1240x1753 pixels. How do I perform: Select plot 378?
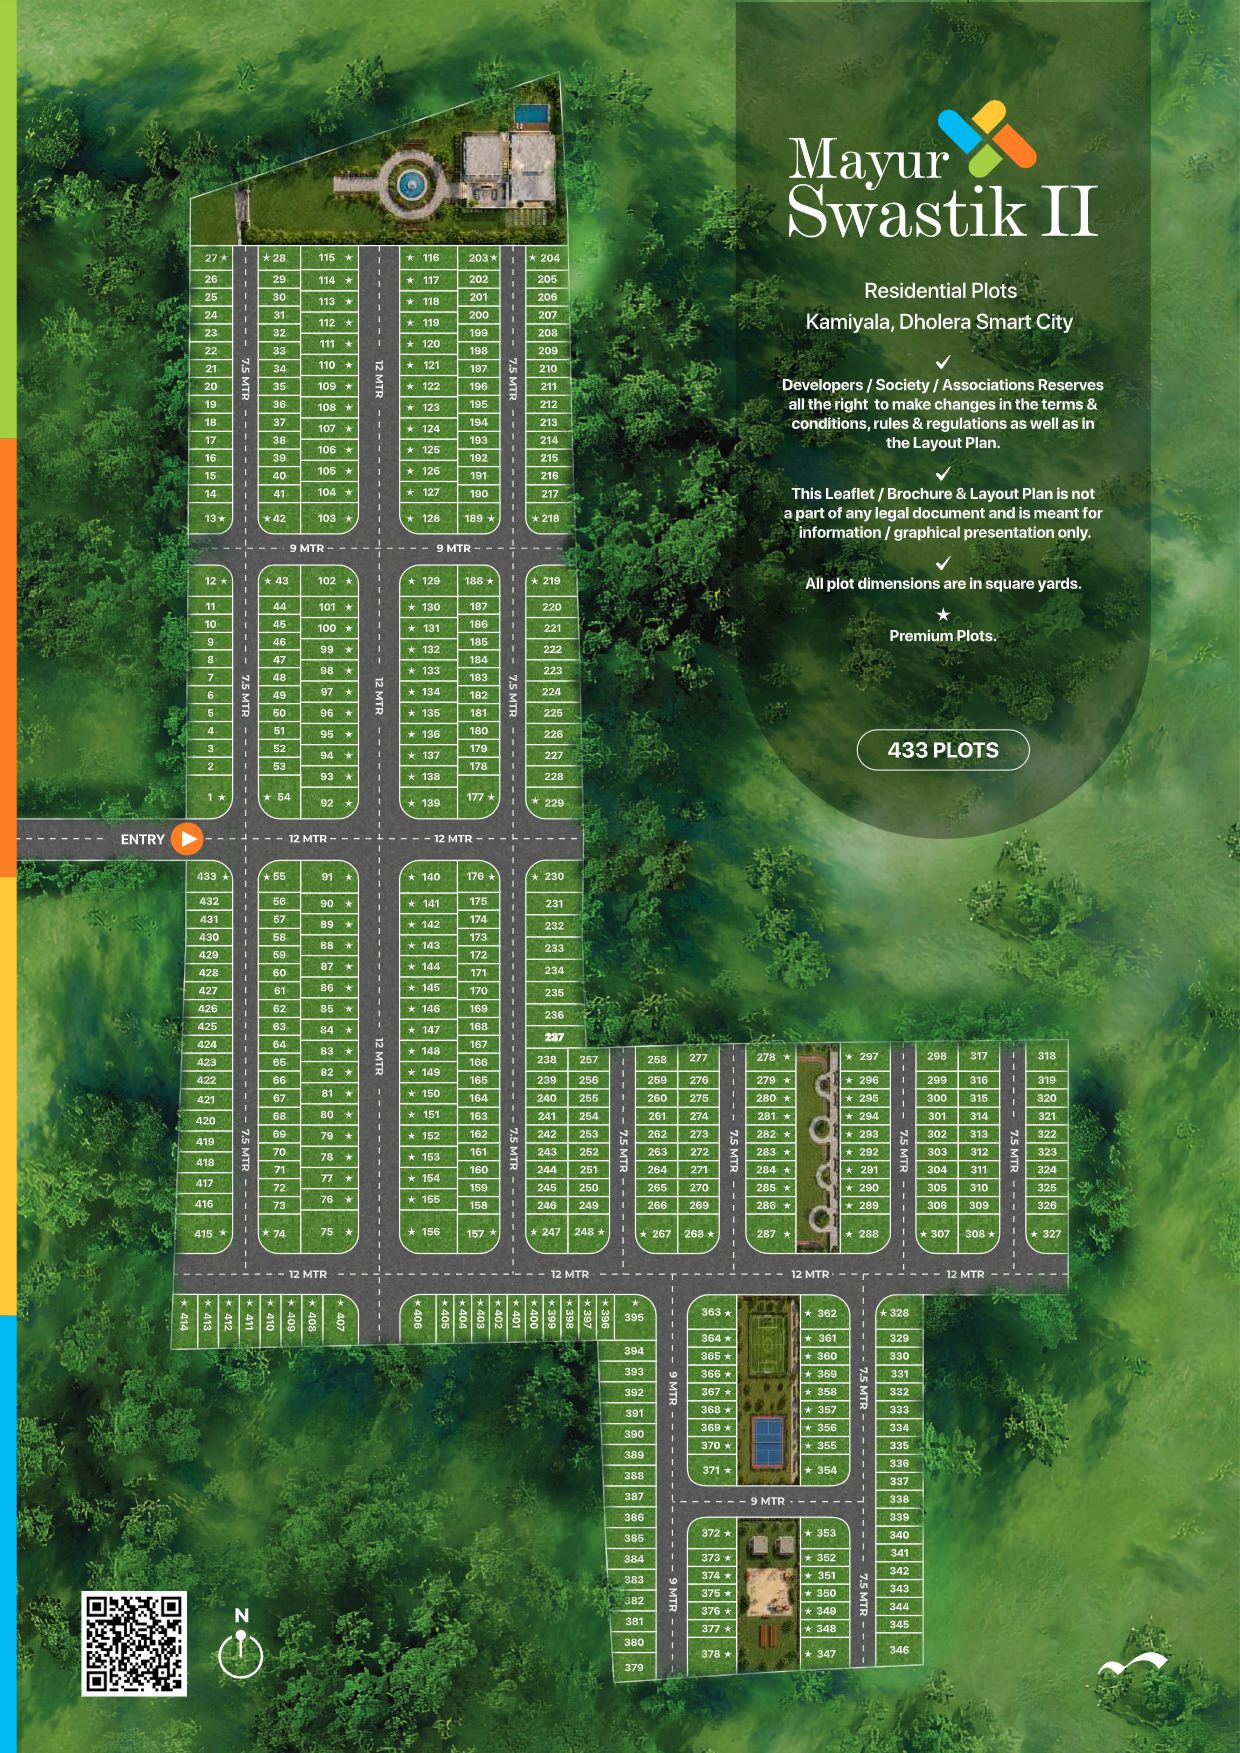click(714, 1654)
